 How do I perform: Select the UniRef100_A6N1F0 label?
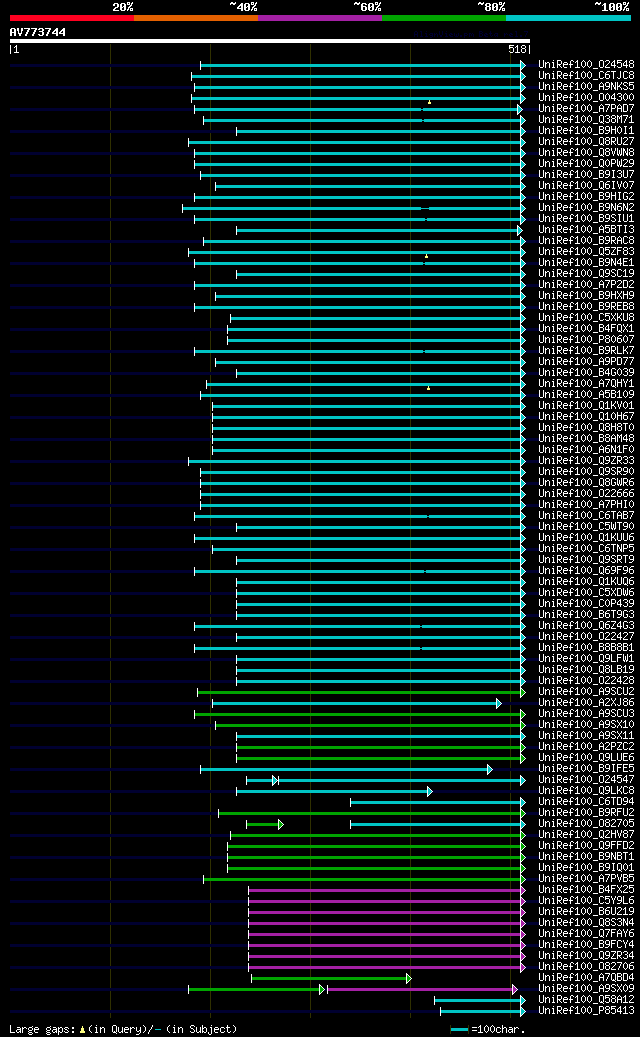point(586,450)
